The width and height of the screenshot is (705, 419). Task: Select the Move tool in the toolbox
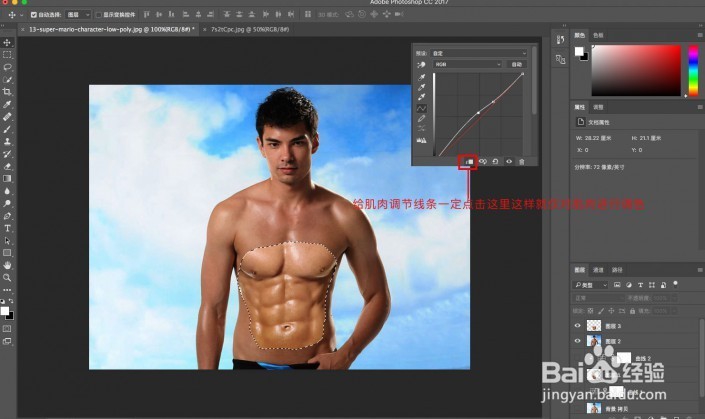(7, 42)
